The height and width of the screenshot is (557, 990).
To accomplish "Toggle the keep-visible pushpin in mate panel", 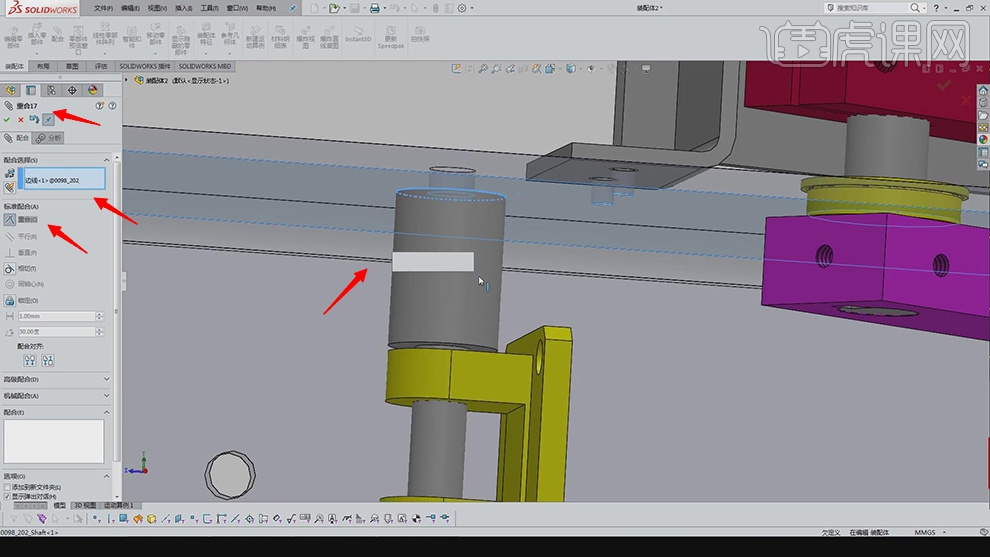I will pos(47,119).
